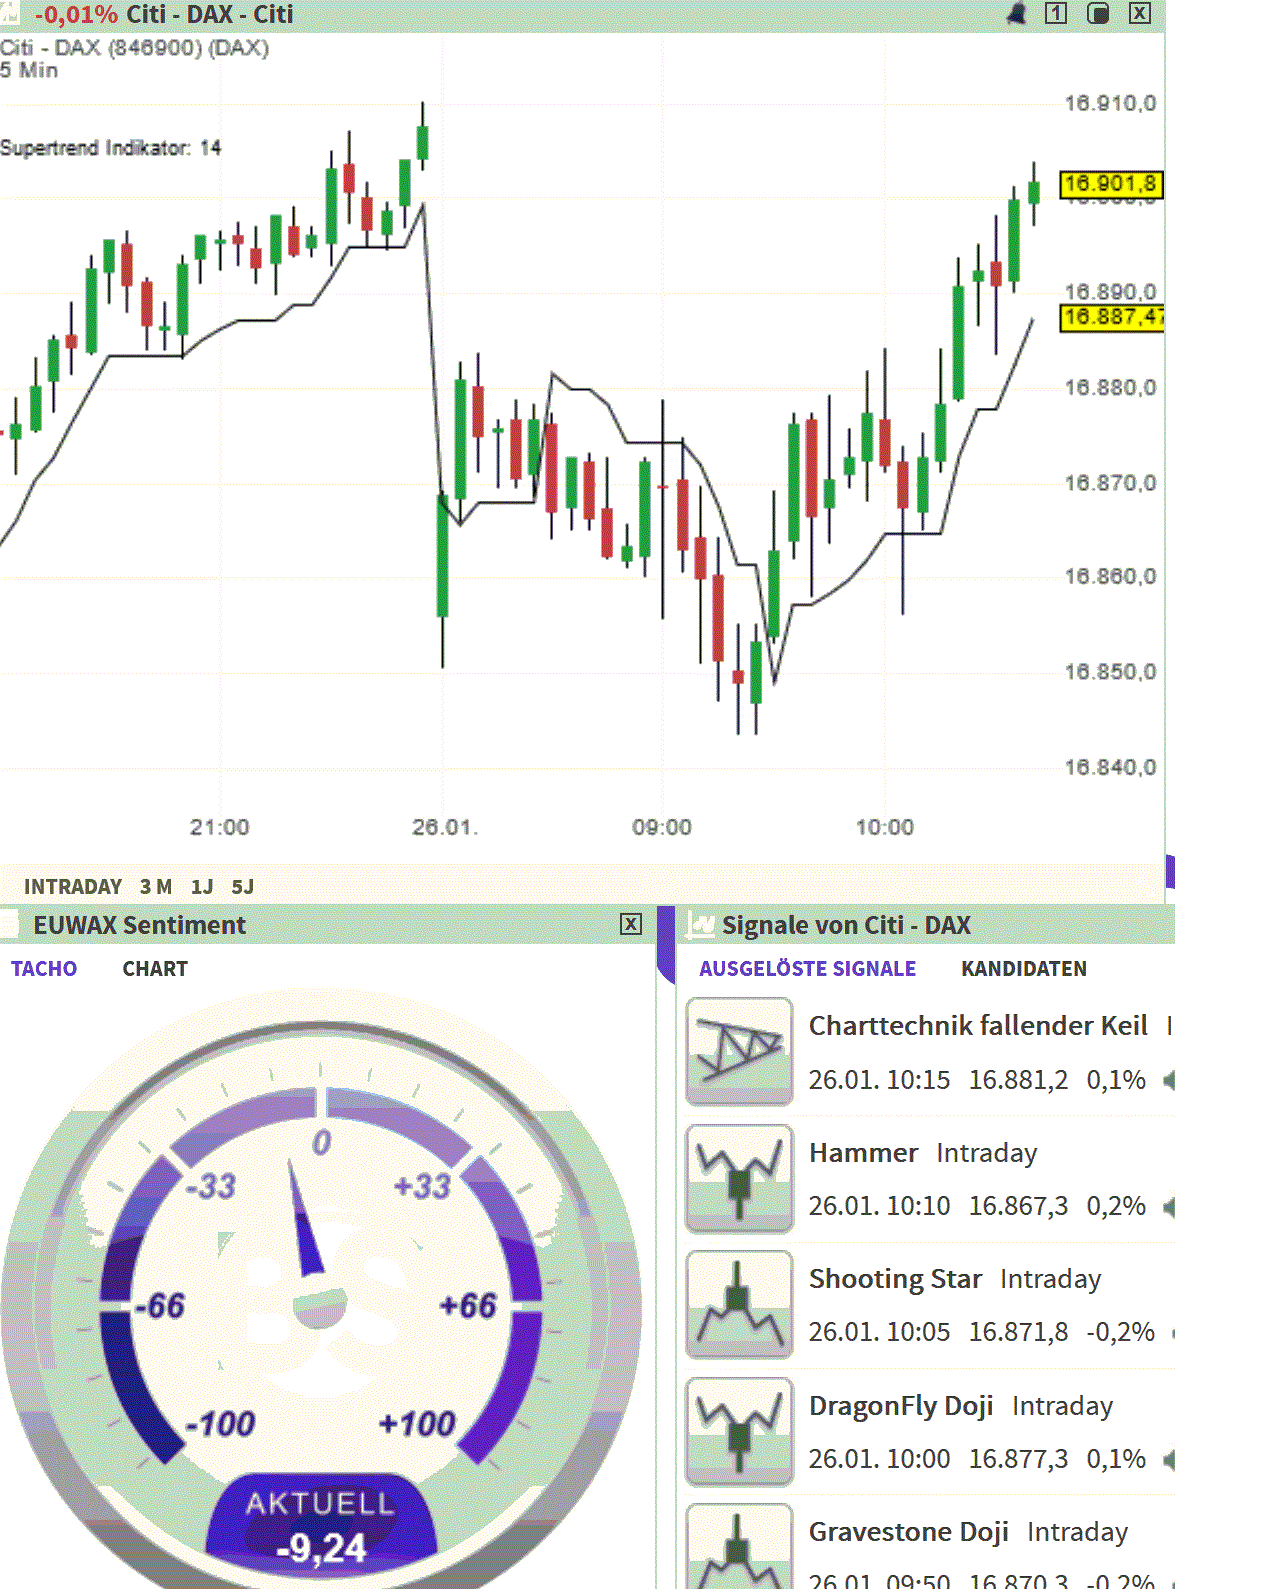Click the '-100' gauge scale label
Screen dimensions: 1272x1589
[x=221, y=1423]
